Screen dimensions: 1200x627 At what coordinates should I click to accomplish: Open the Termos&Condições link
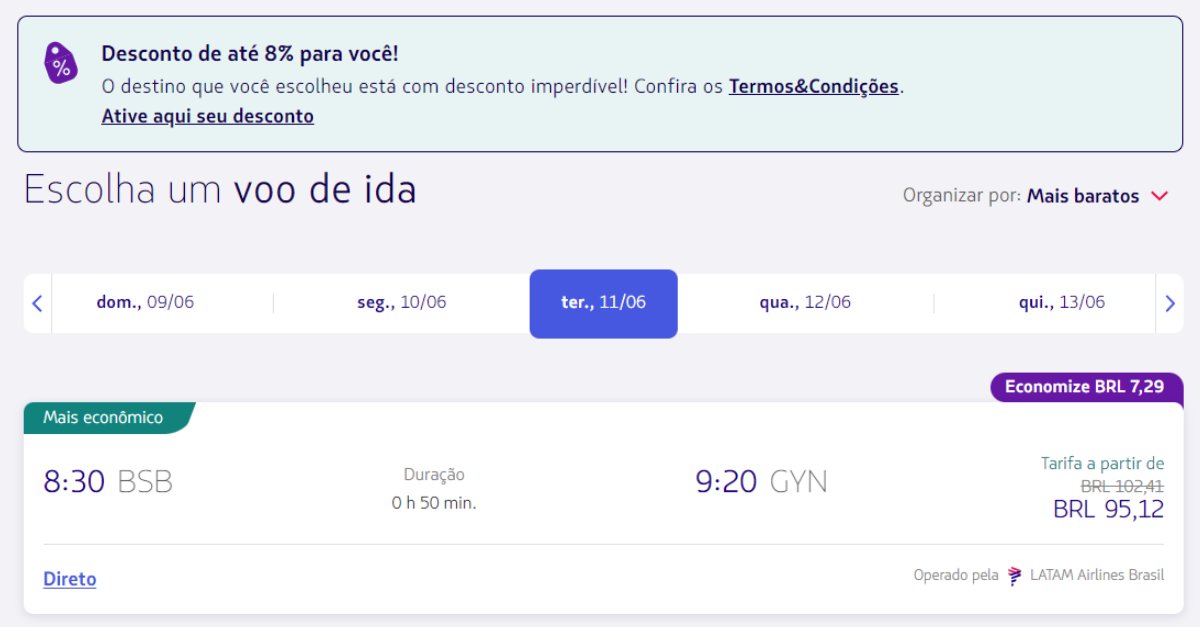pyautogui.click(x=814, y=86)
